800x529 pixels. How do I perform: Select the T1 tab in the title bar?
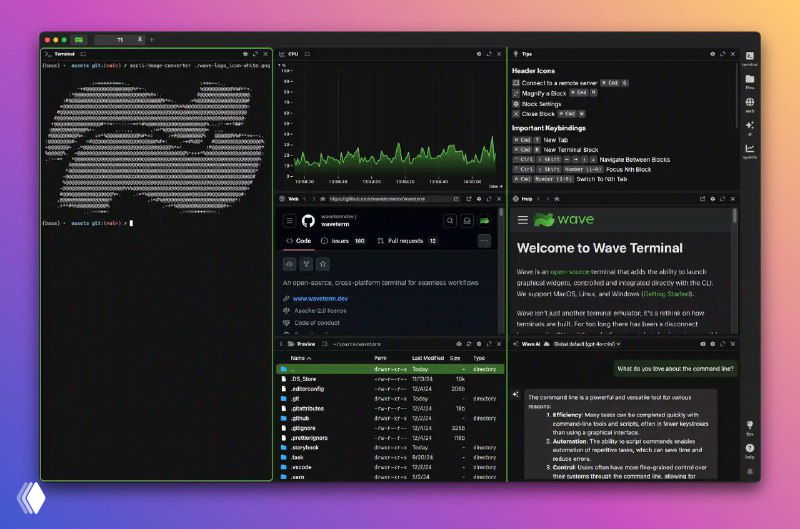coord(120,39)
